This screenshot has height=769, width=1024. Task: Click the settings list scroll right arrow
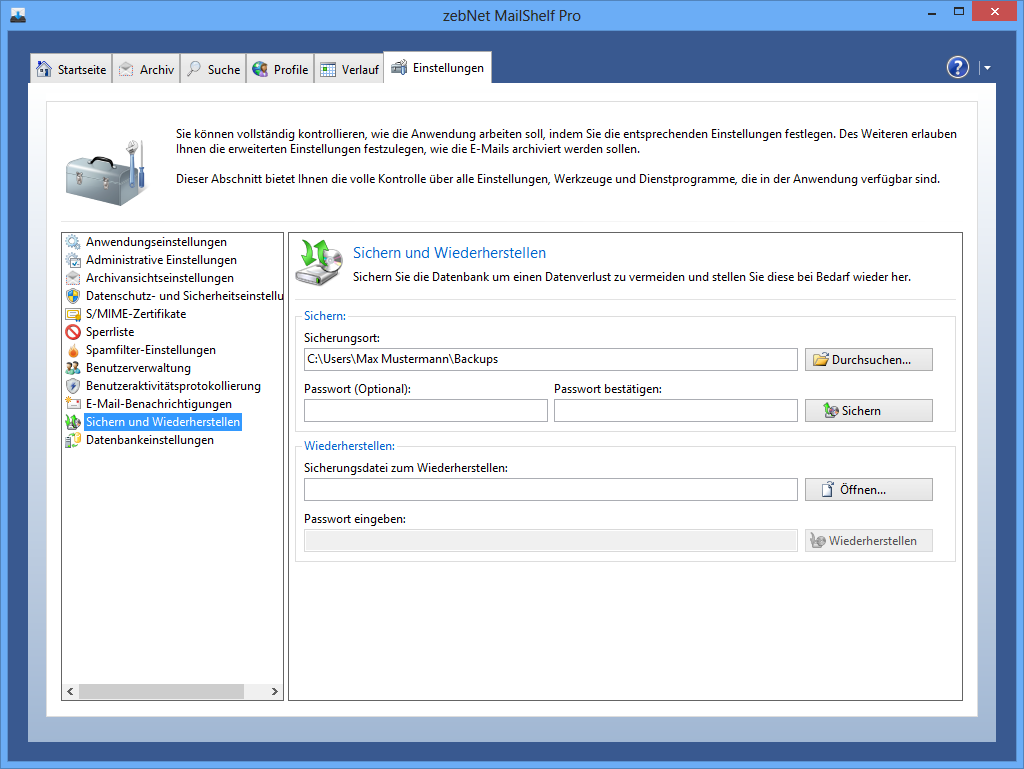click(274, 691)
